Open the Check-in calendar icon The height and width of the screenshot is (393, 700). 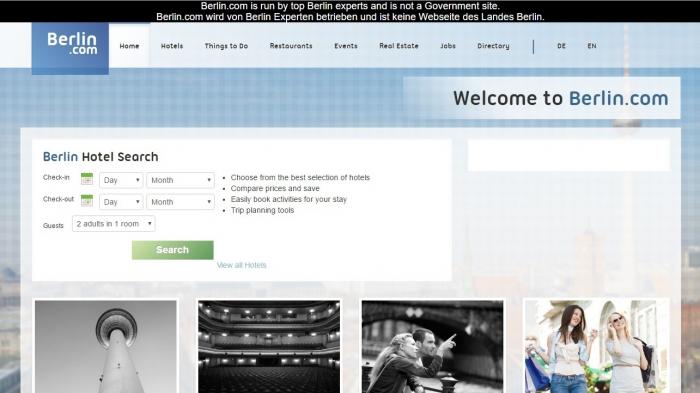(87, 179)
